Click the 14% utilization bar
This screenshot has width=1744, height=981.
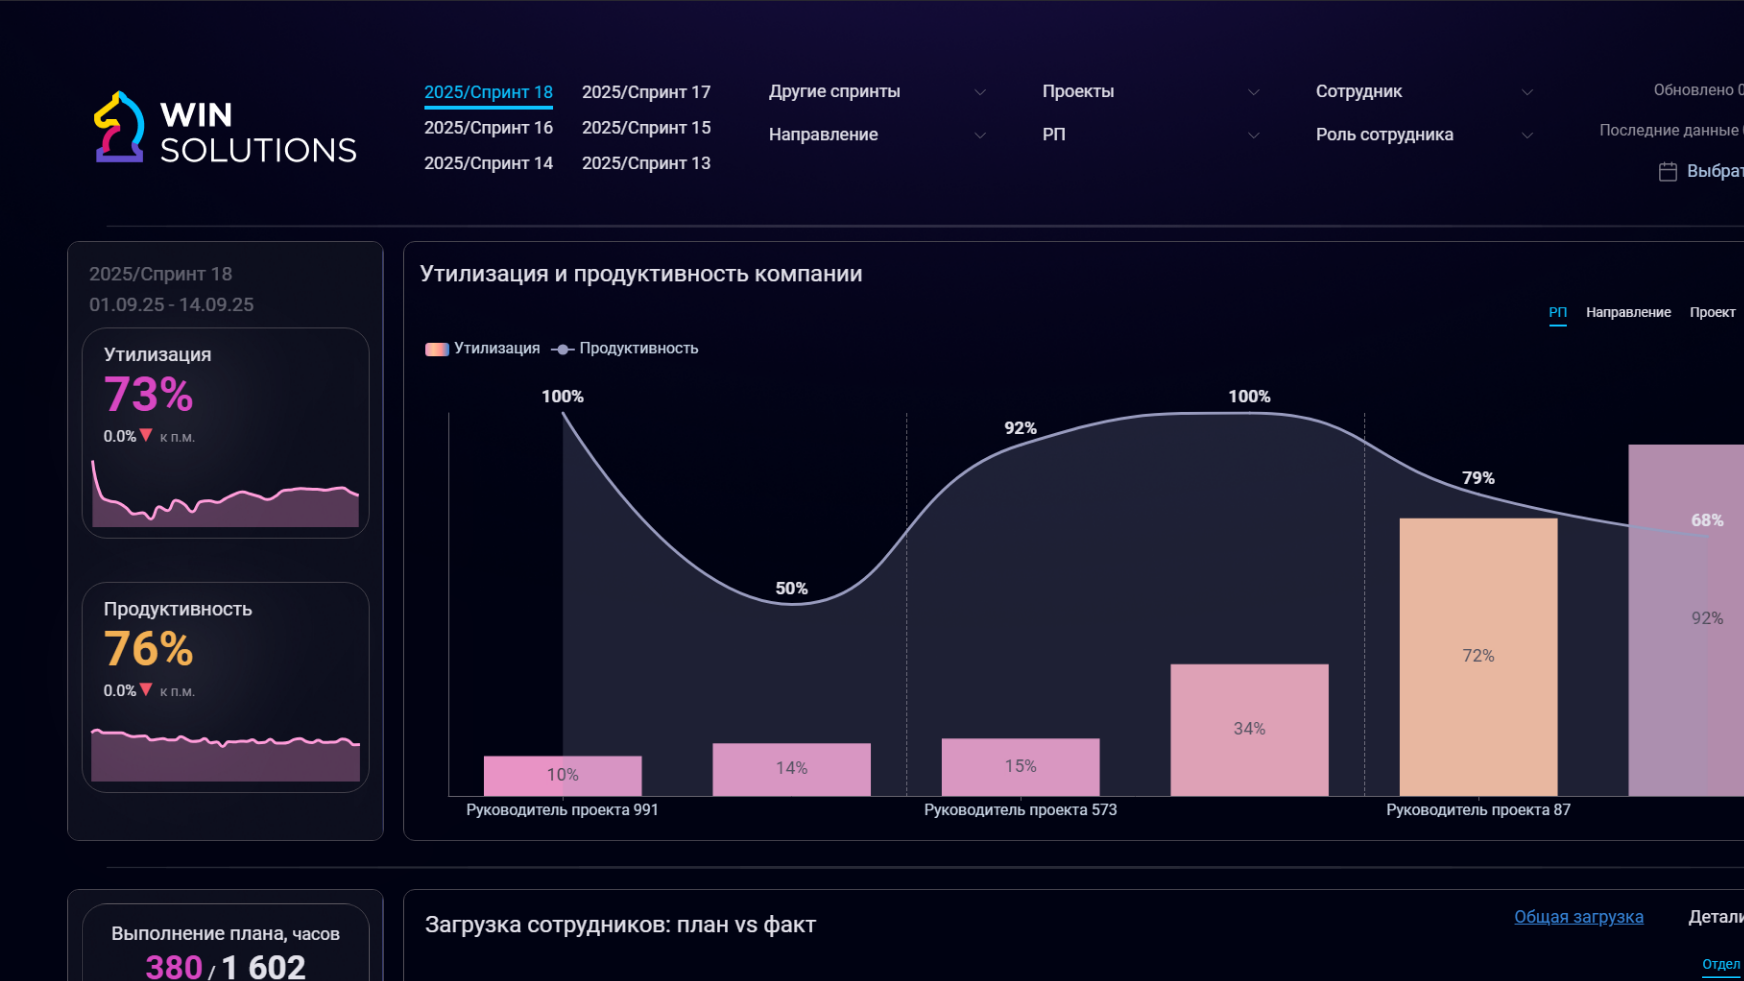click(x=791, y=770)
